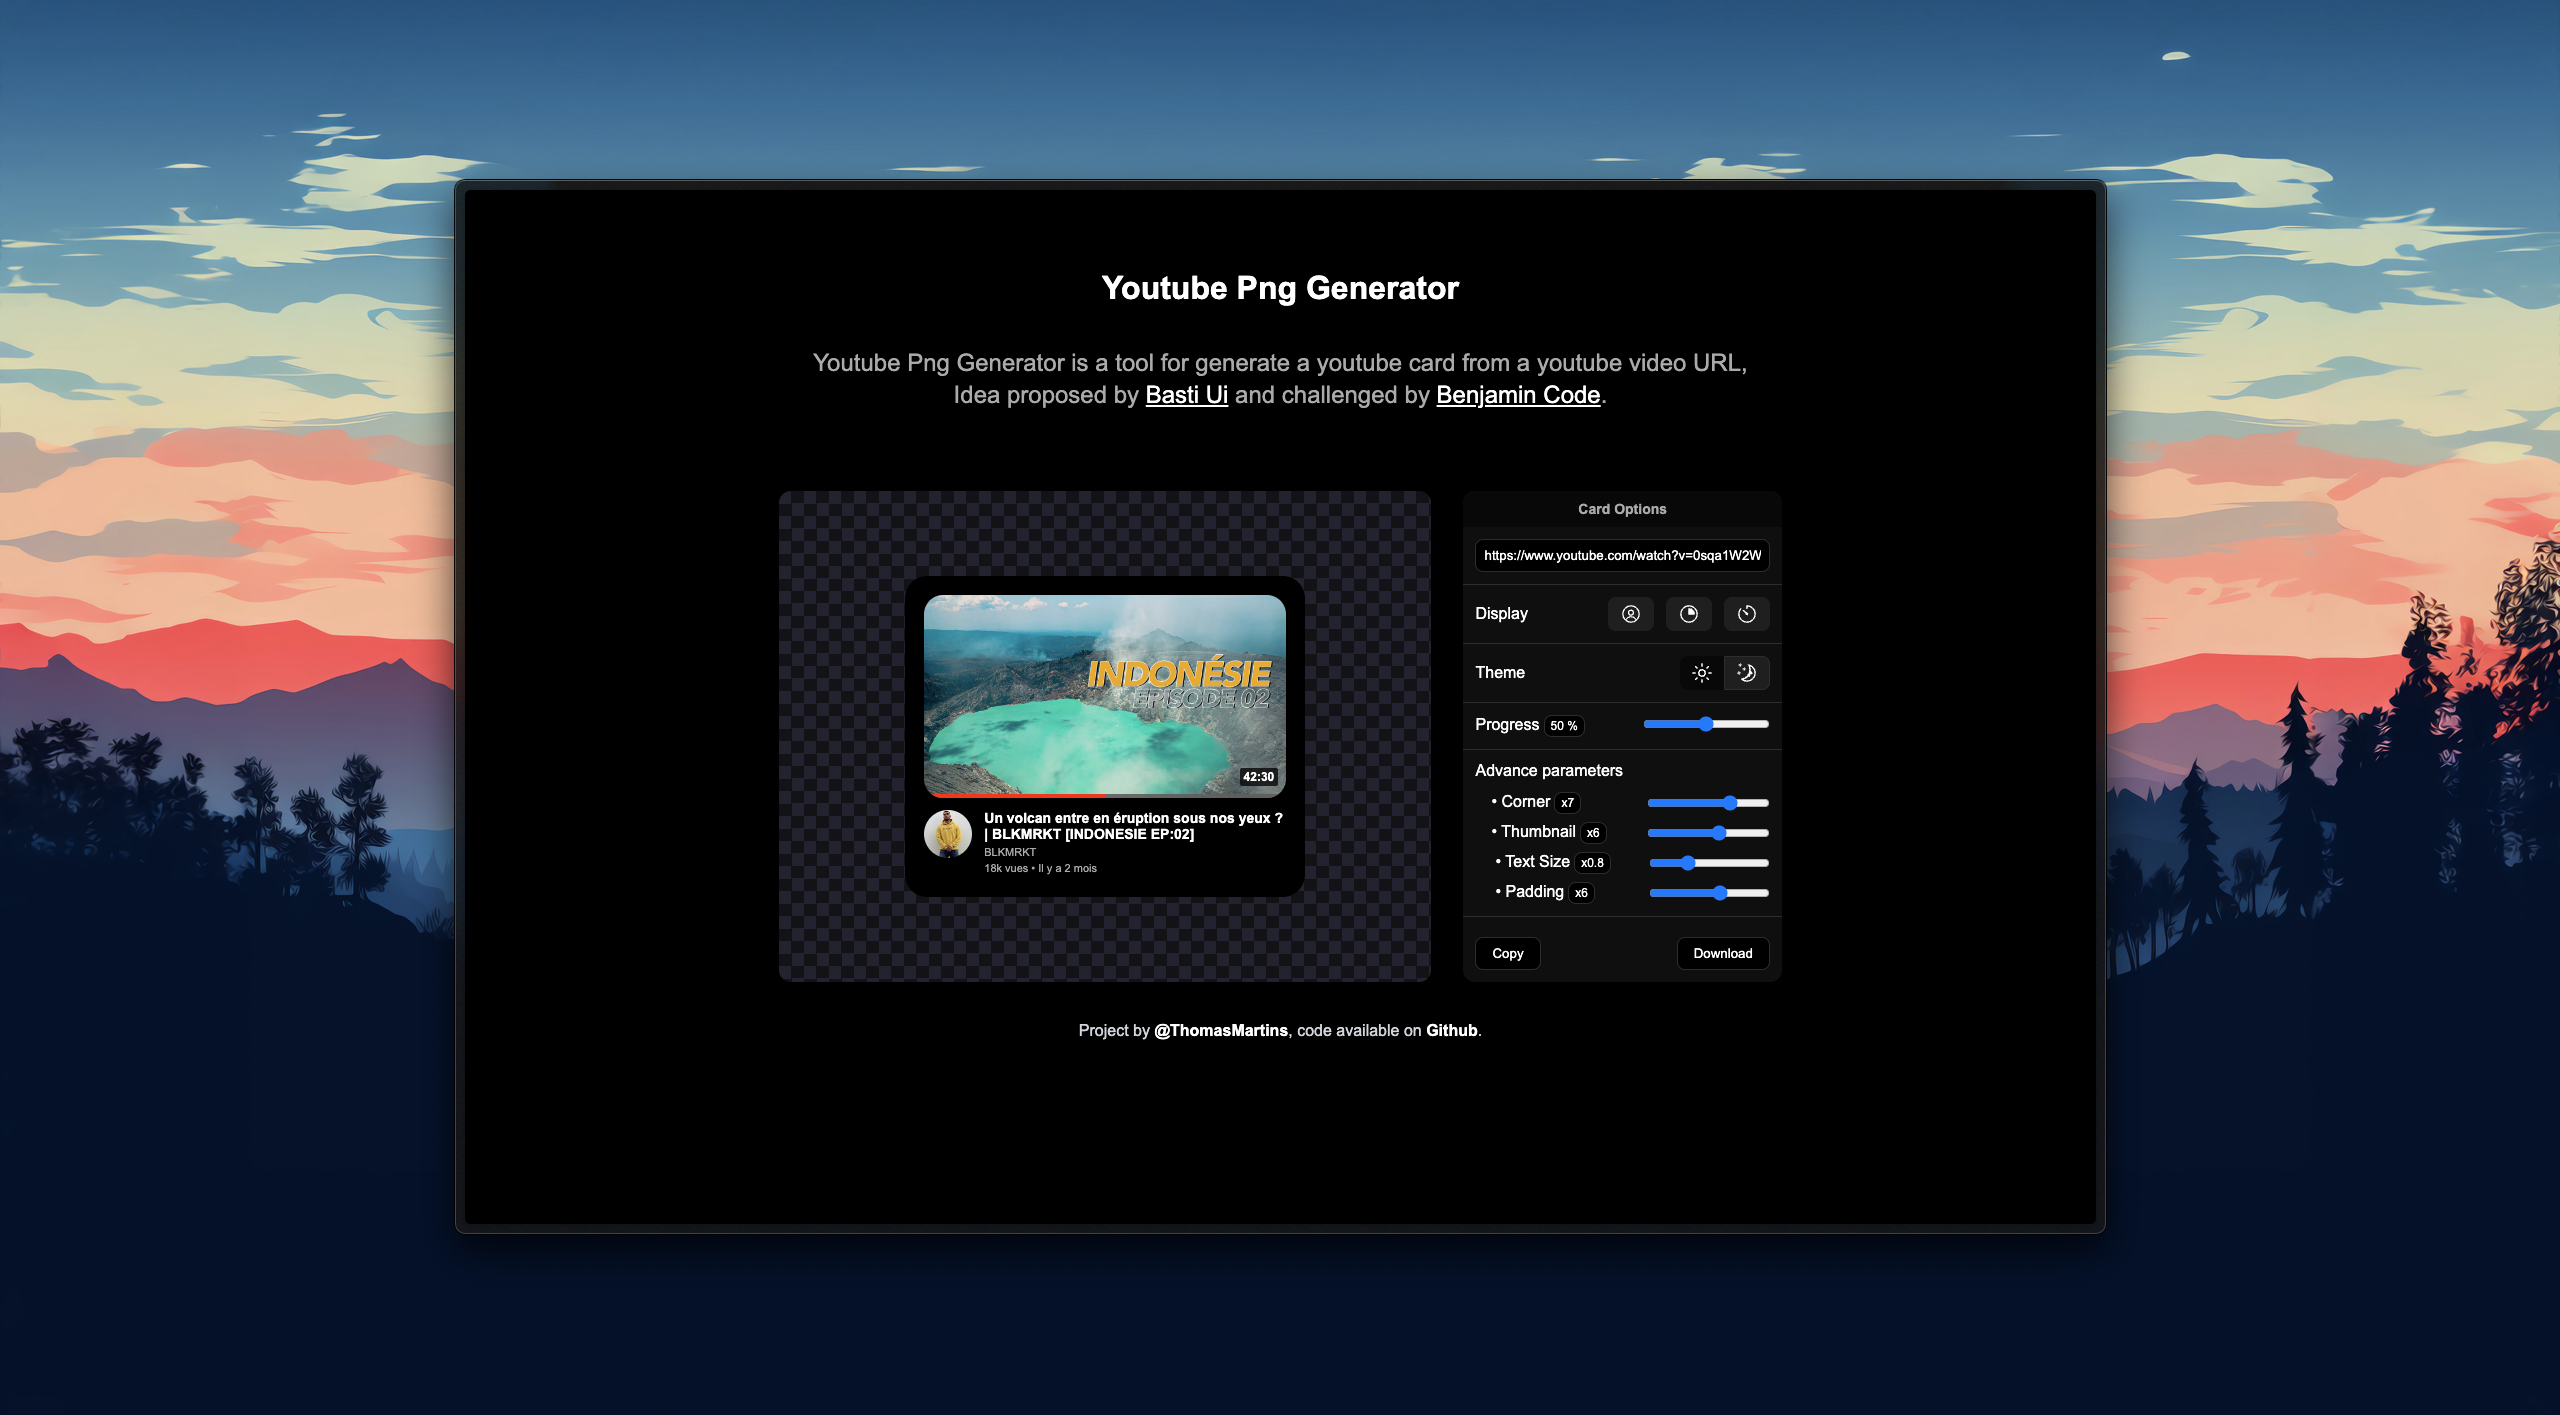This screenshot has width=2560, height=1415.
Task: Click the Copy button
Action: coord(1507,953)
